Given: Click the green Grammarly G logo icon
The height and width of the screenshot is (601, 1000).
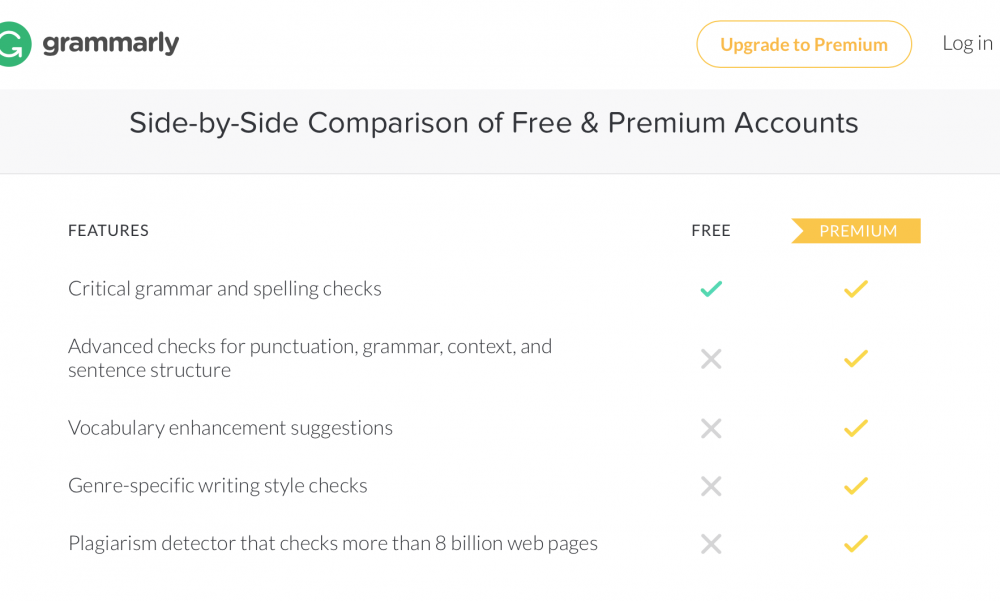Looking at the screenshot, I should click(14, 44).
